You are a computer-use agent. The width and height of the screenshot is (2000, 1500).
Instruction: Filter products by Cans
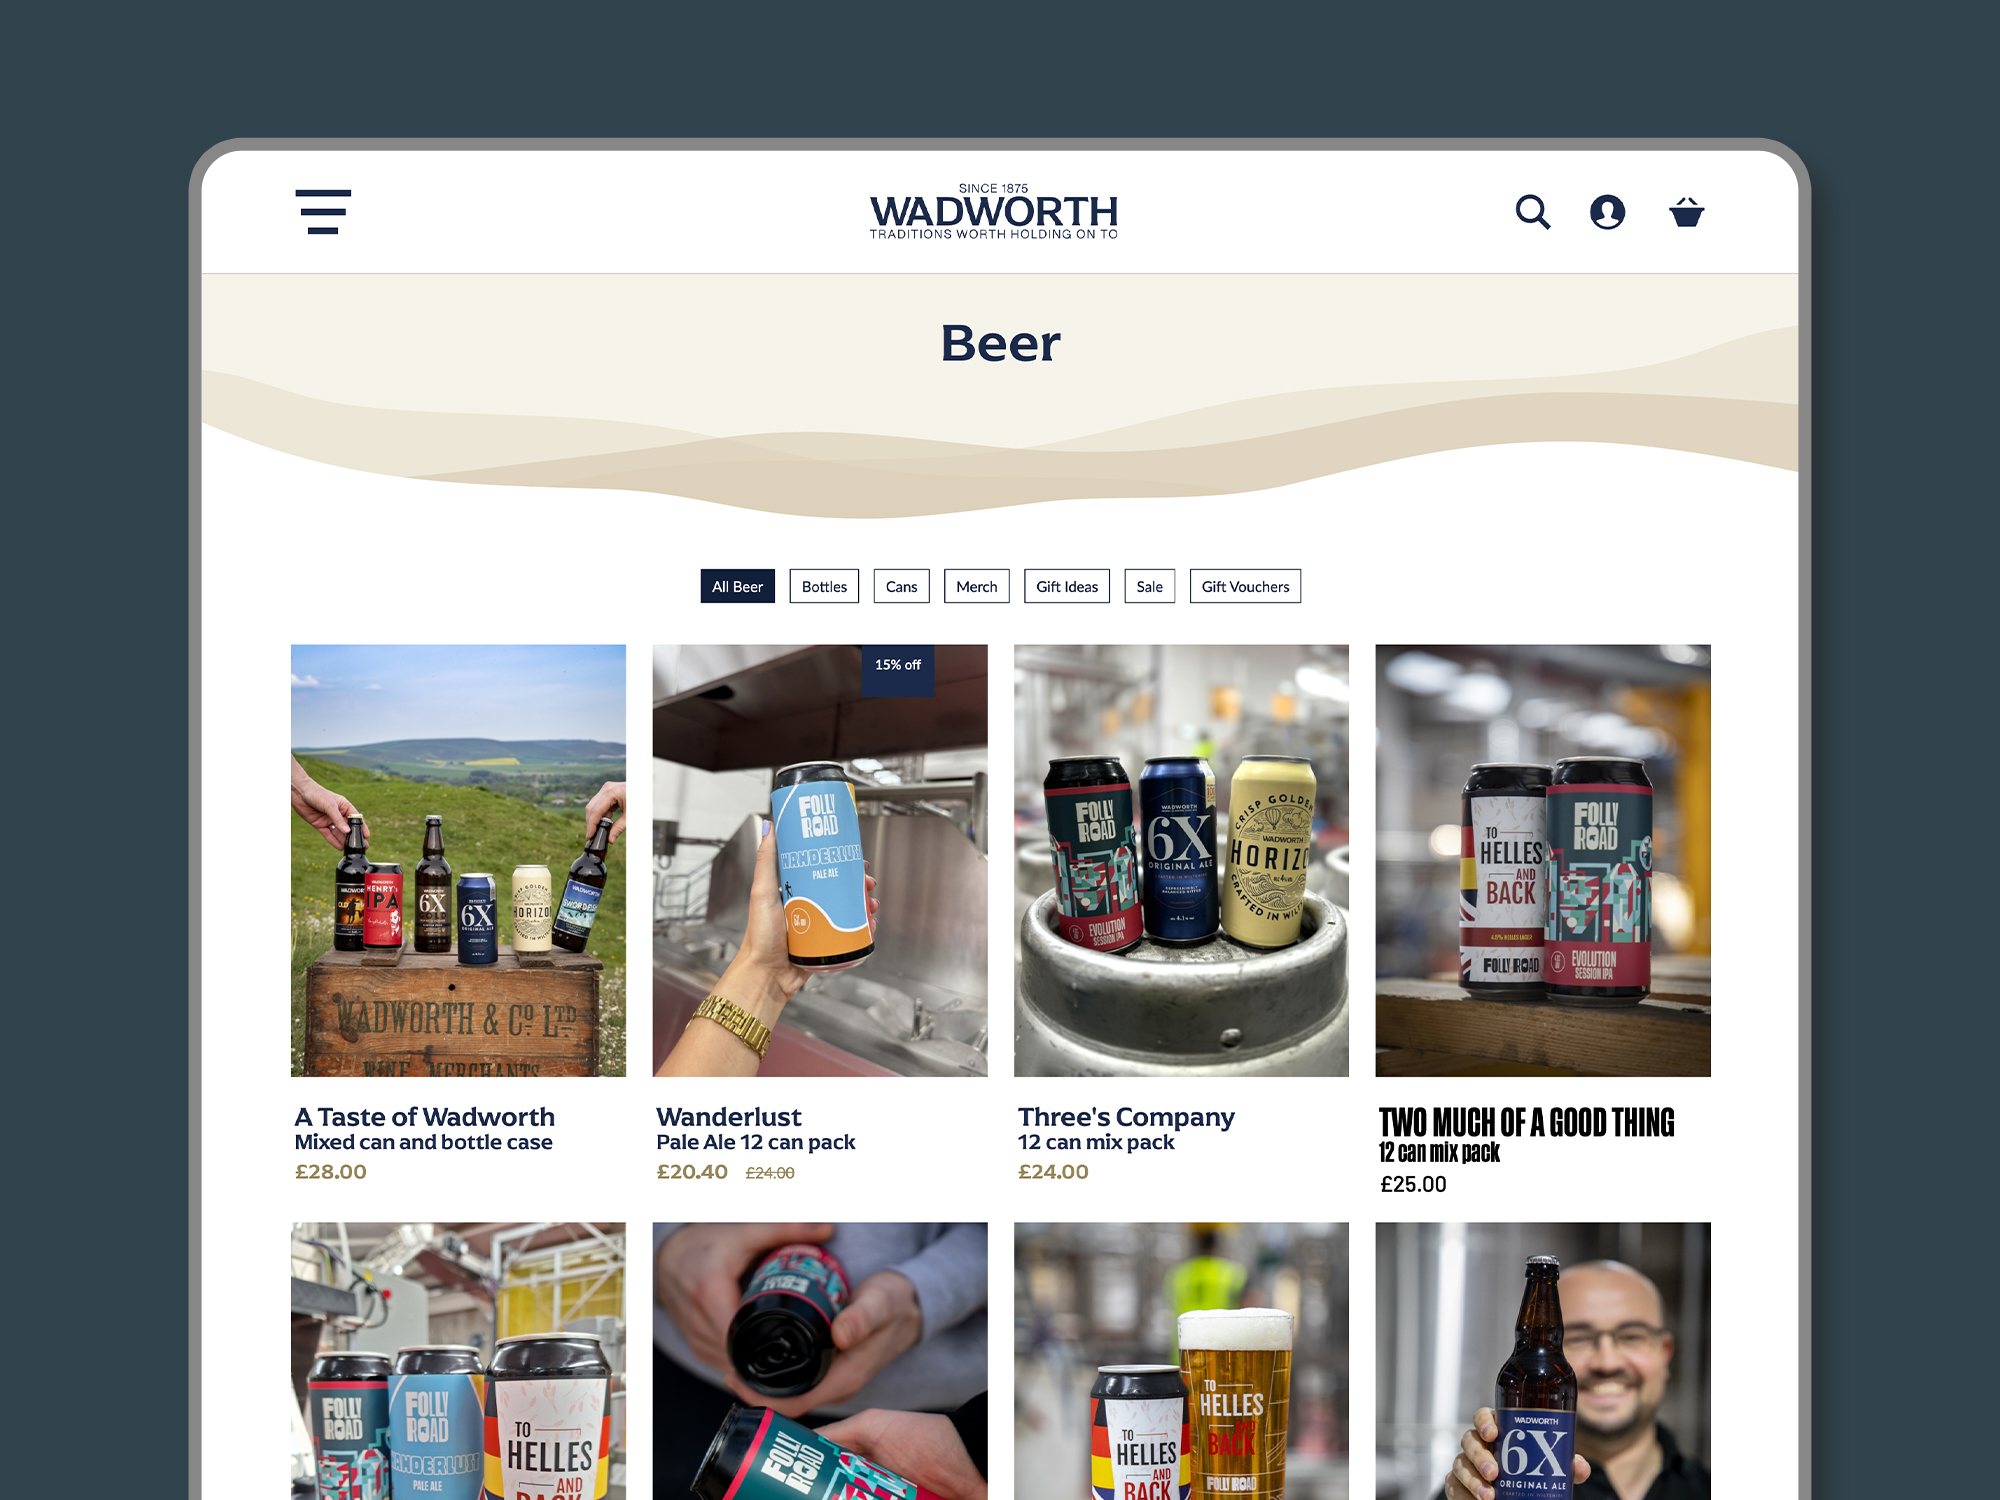901,587
